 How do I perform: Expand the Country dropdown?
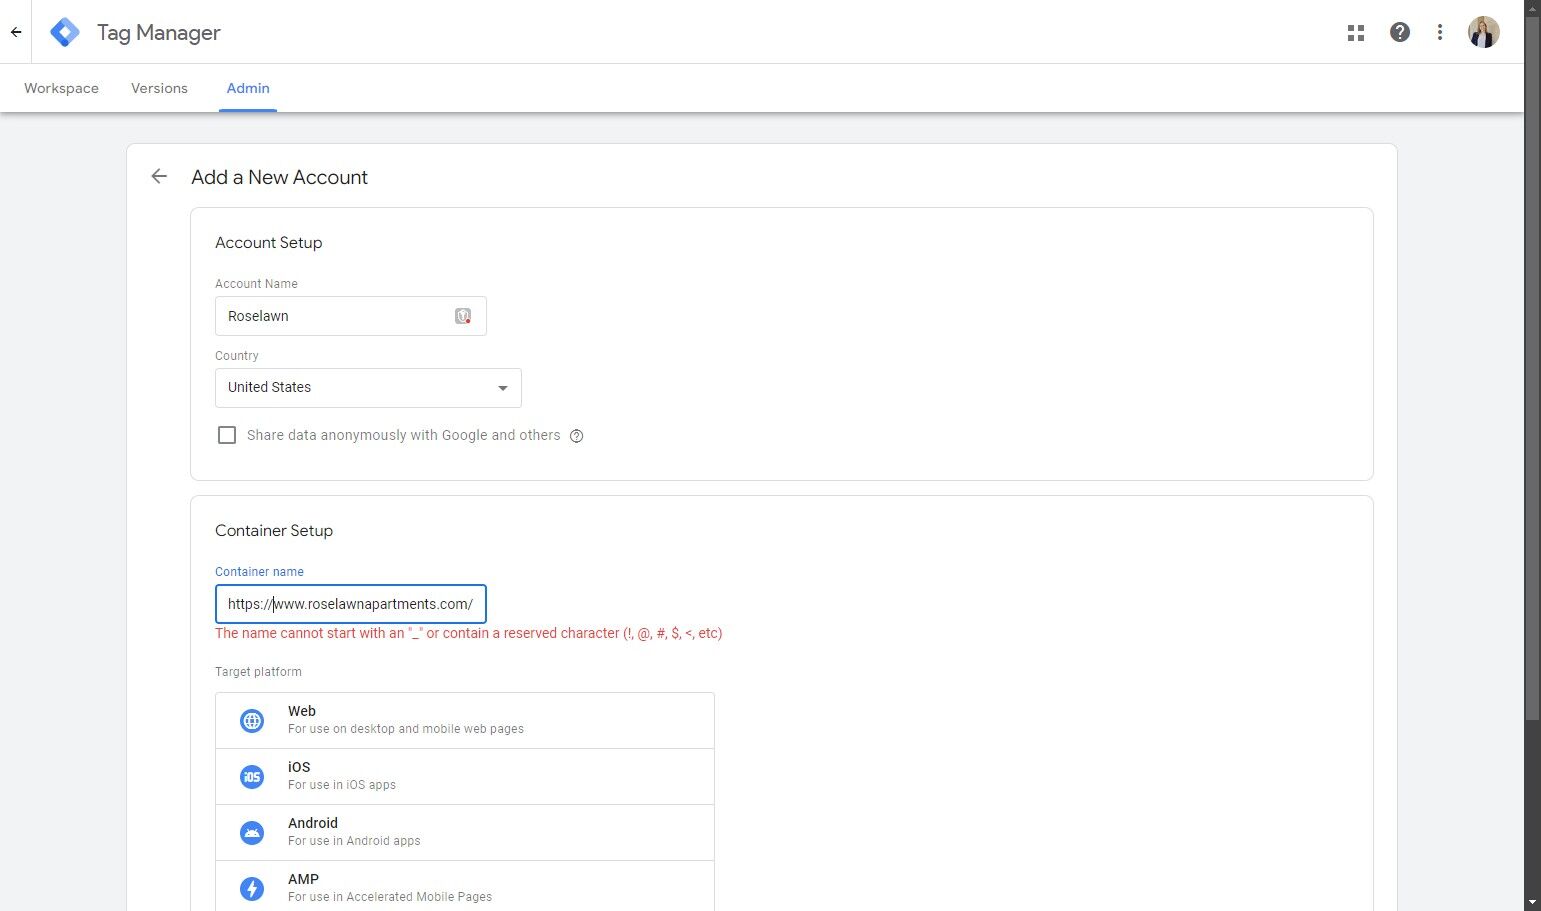click(x=368, y=388)
